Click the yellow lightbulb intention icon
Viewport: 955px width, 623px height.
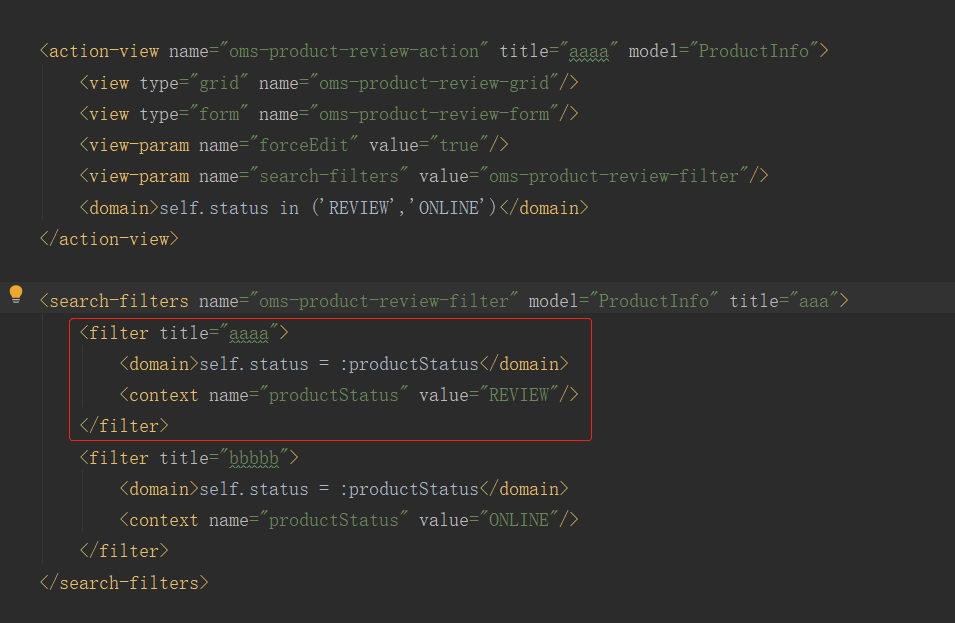point(16,294)
